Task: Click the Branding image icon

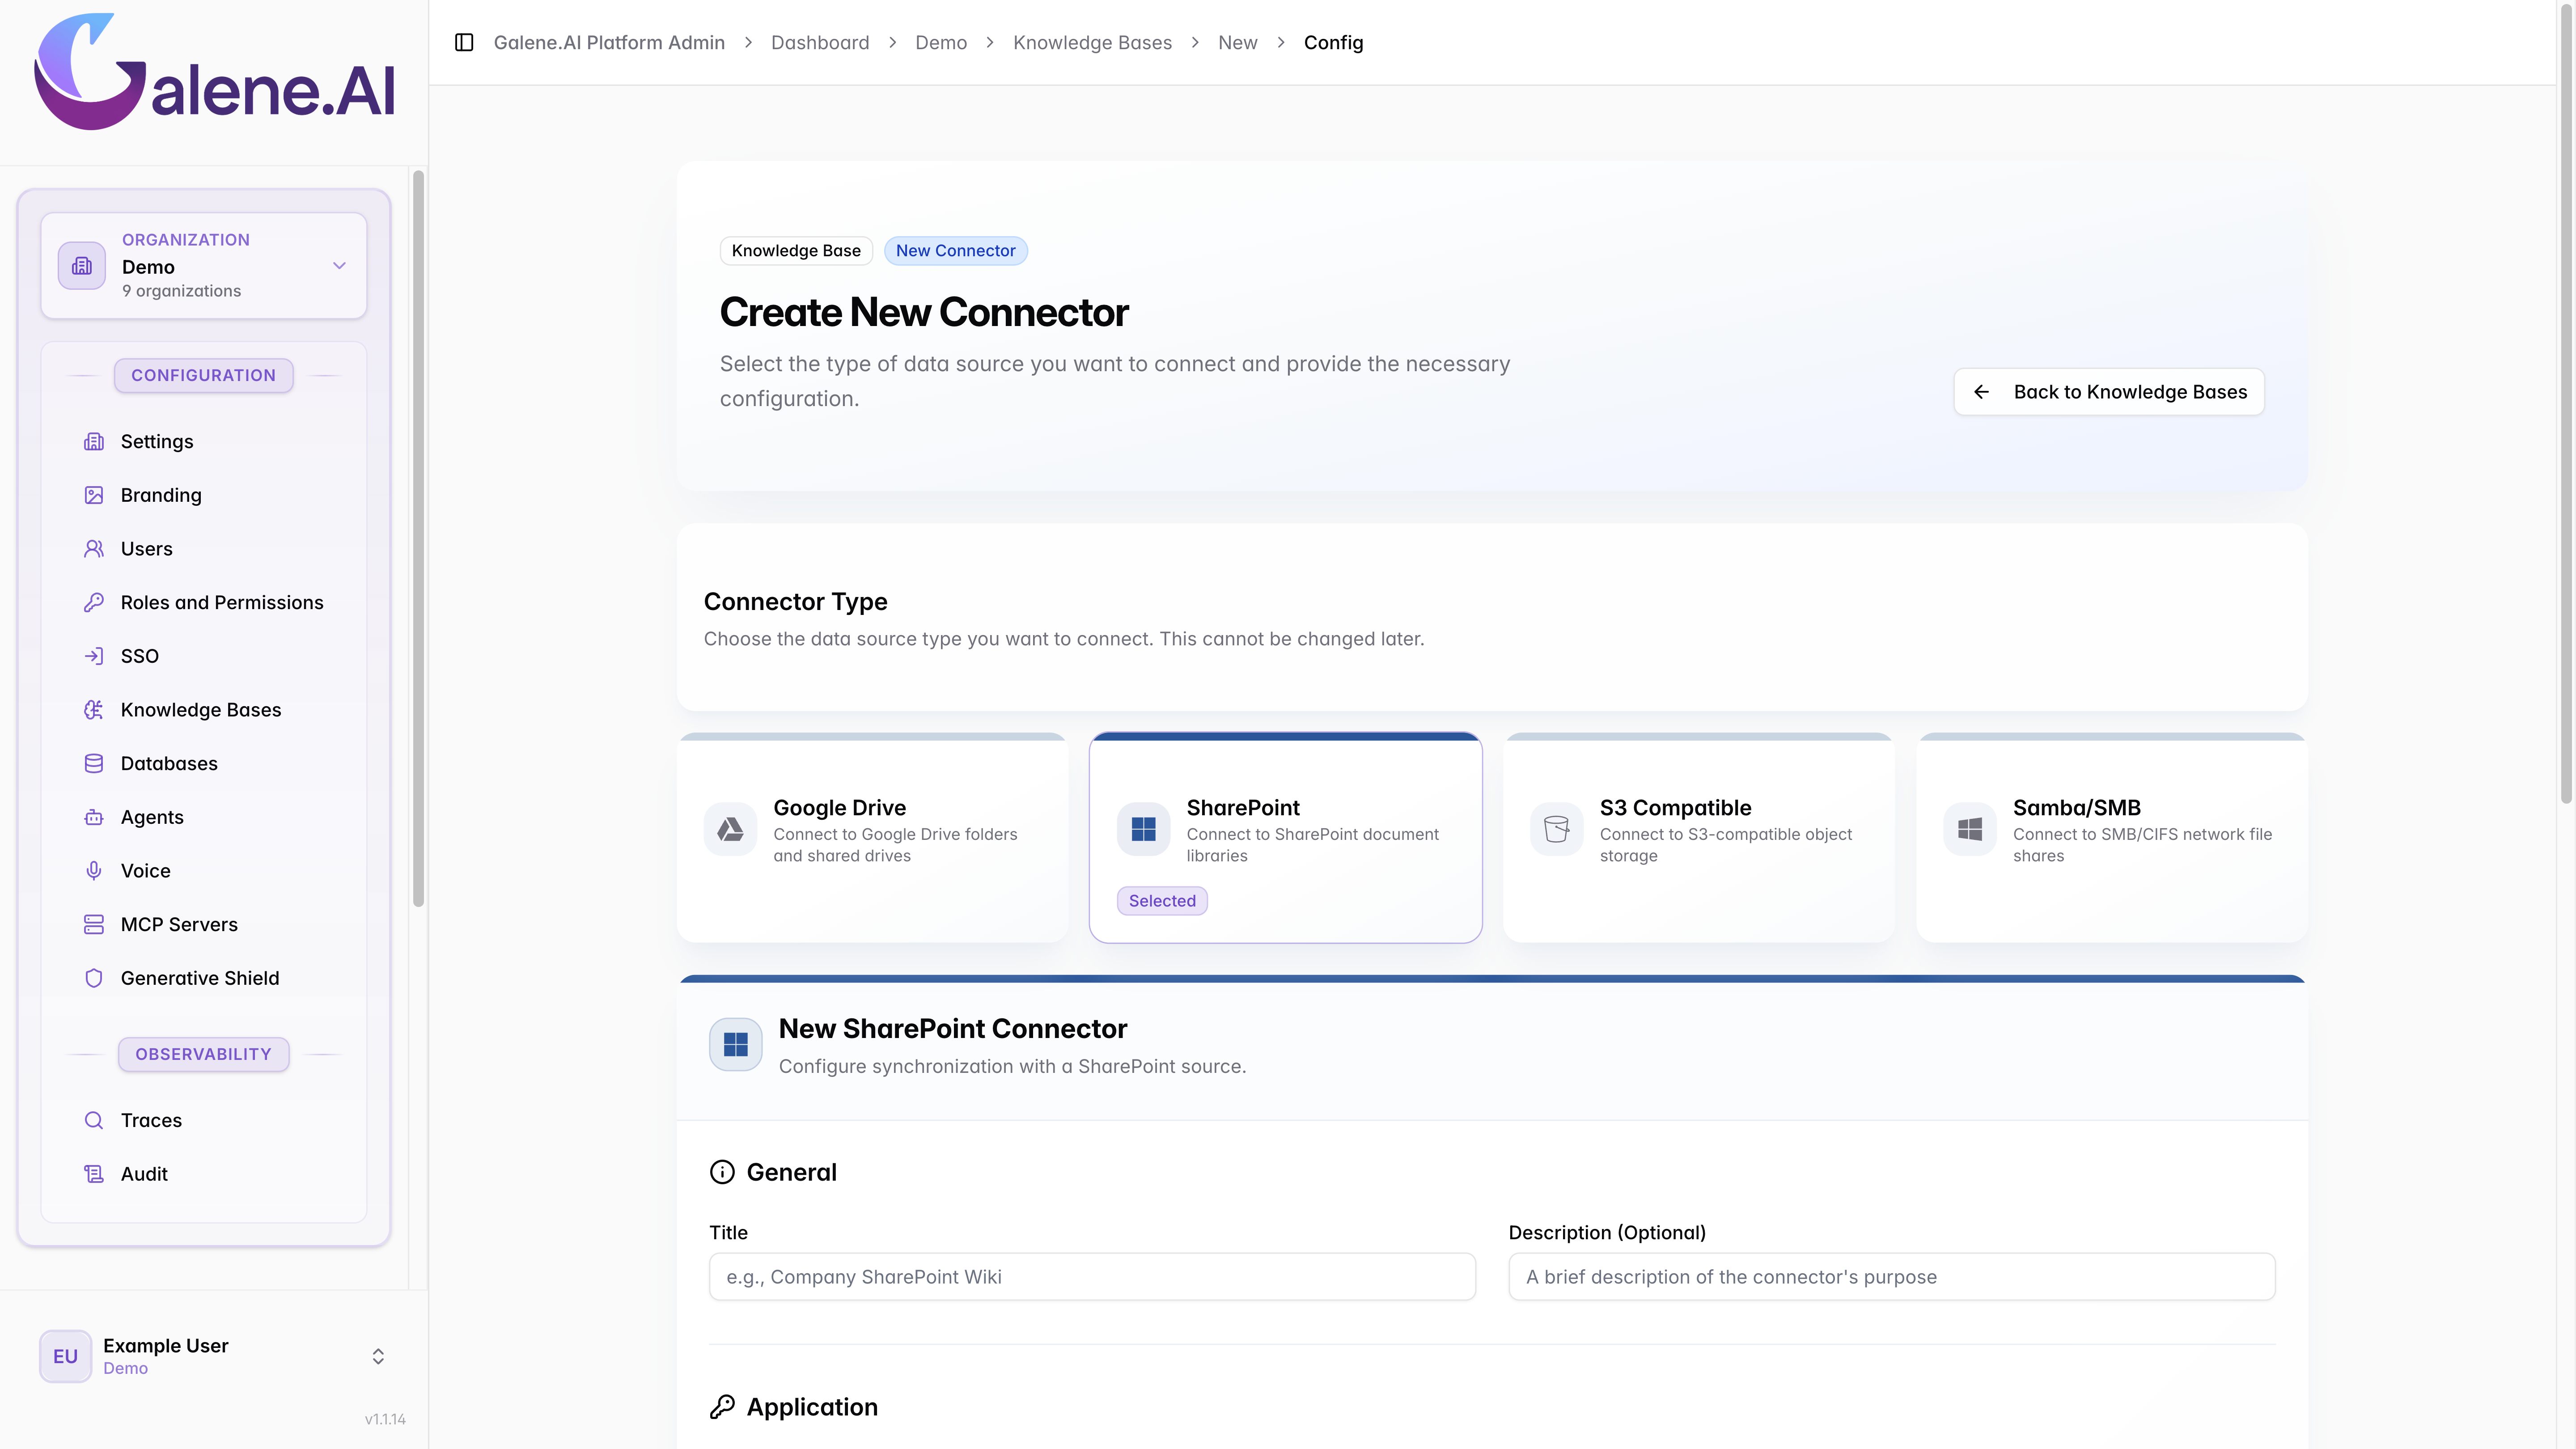Action: pos(94,495)
